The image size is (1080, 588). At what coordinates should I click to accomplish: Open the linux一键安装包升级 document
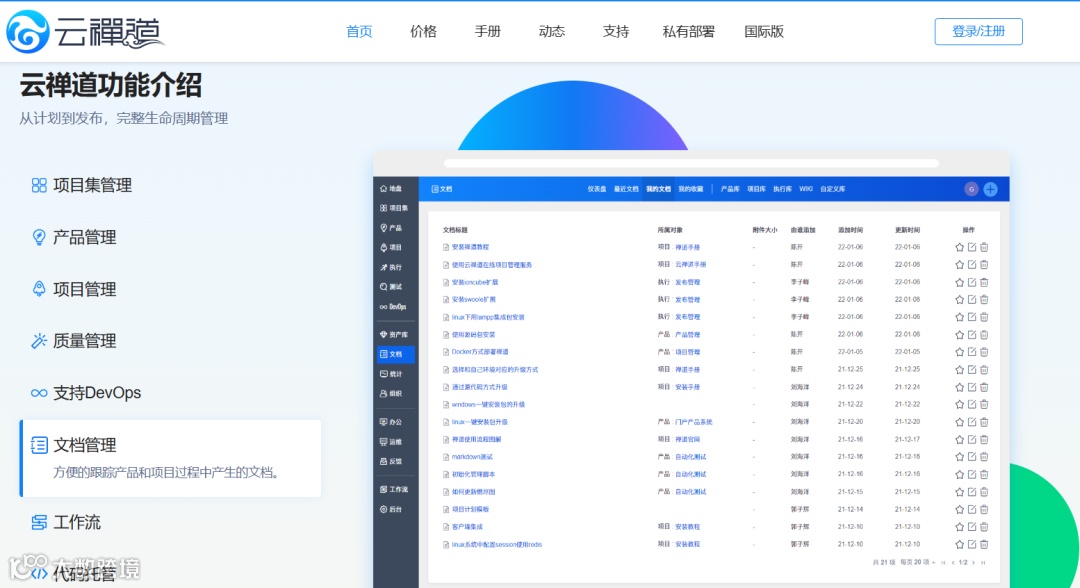click(479, 422)
